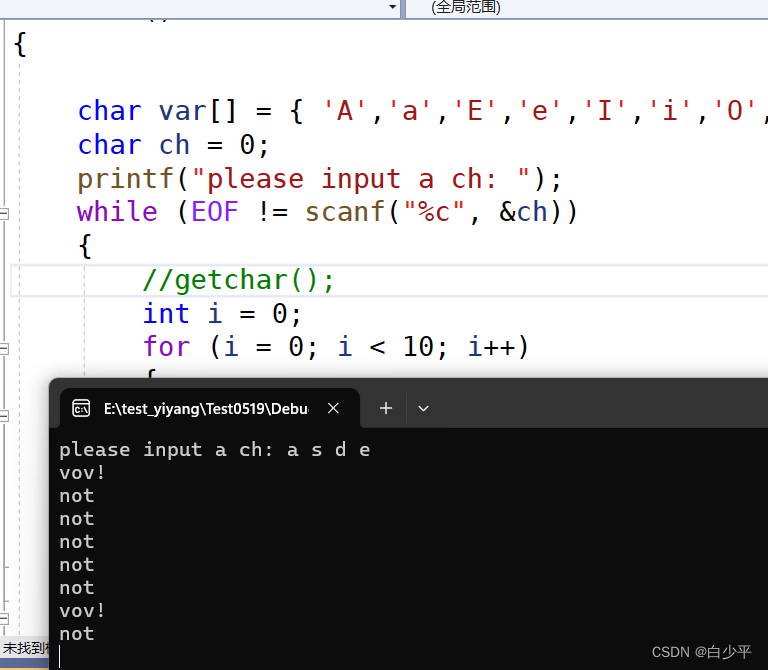768x670 pixels.
Task: Open the left navigation dropdown arrow
Action: click(x=392, y=7)
